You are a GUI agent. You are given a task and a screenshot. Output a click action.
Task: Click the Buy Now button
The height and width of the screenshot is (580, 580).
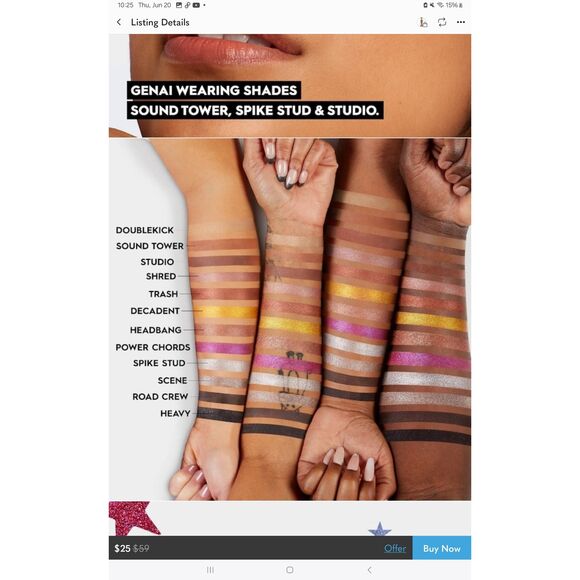pyautogui.click(x=442, y=548)
